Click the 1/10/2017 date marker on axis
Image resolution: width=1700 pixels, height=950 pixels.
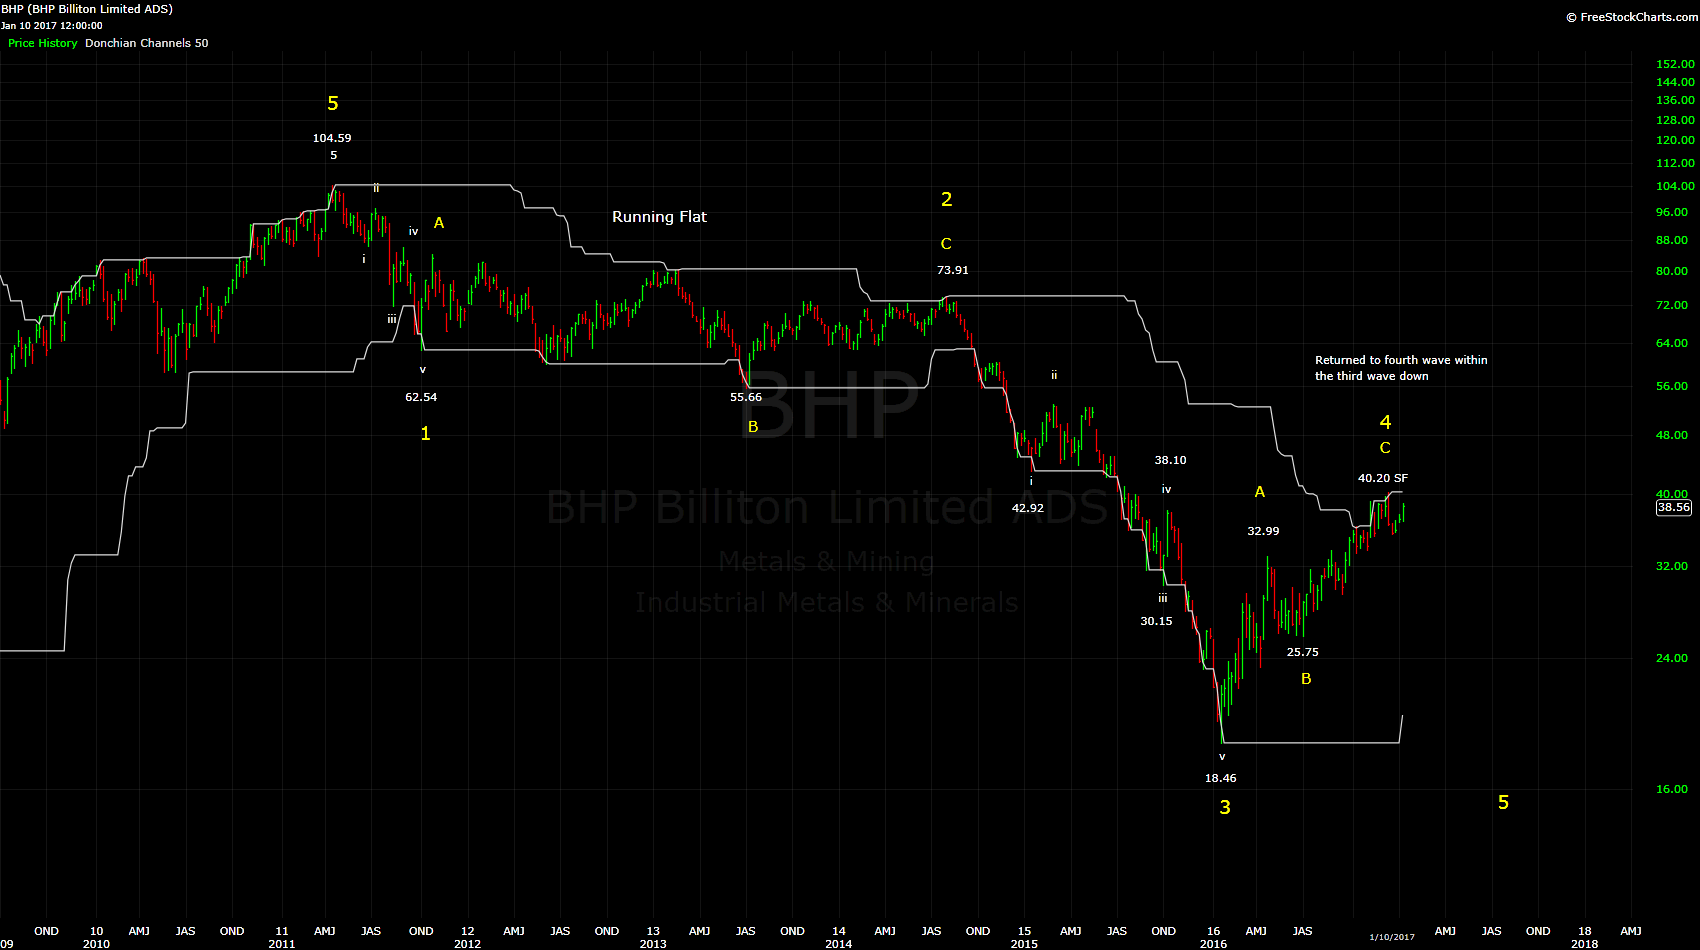tap(1392, 937)
